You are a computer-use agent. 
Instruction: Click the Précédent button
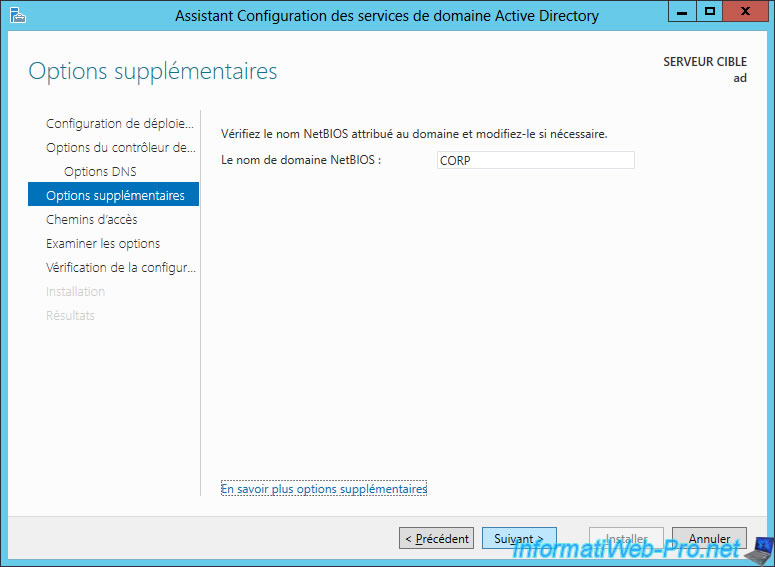coord(436,538)
